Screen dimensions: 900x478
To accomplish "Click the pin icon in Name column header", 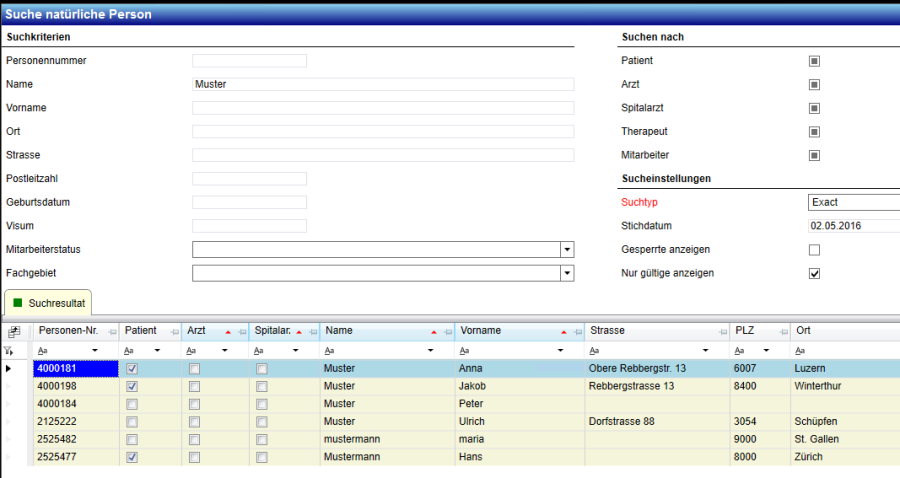I will pos(447,331).
